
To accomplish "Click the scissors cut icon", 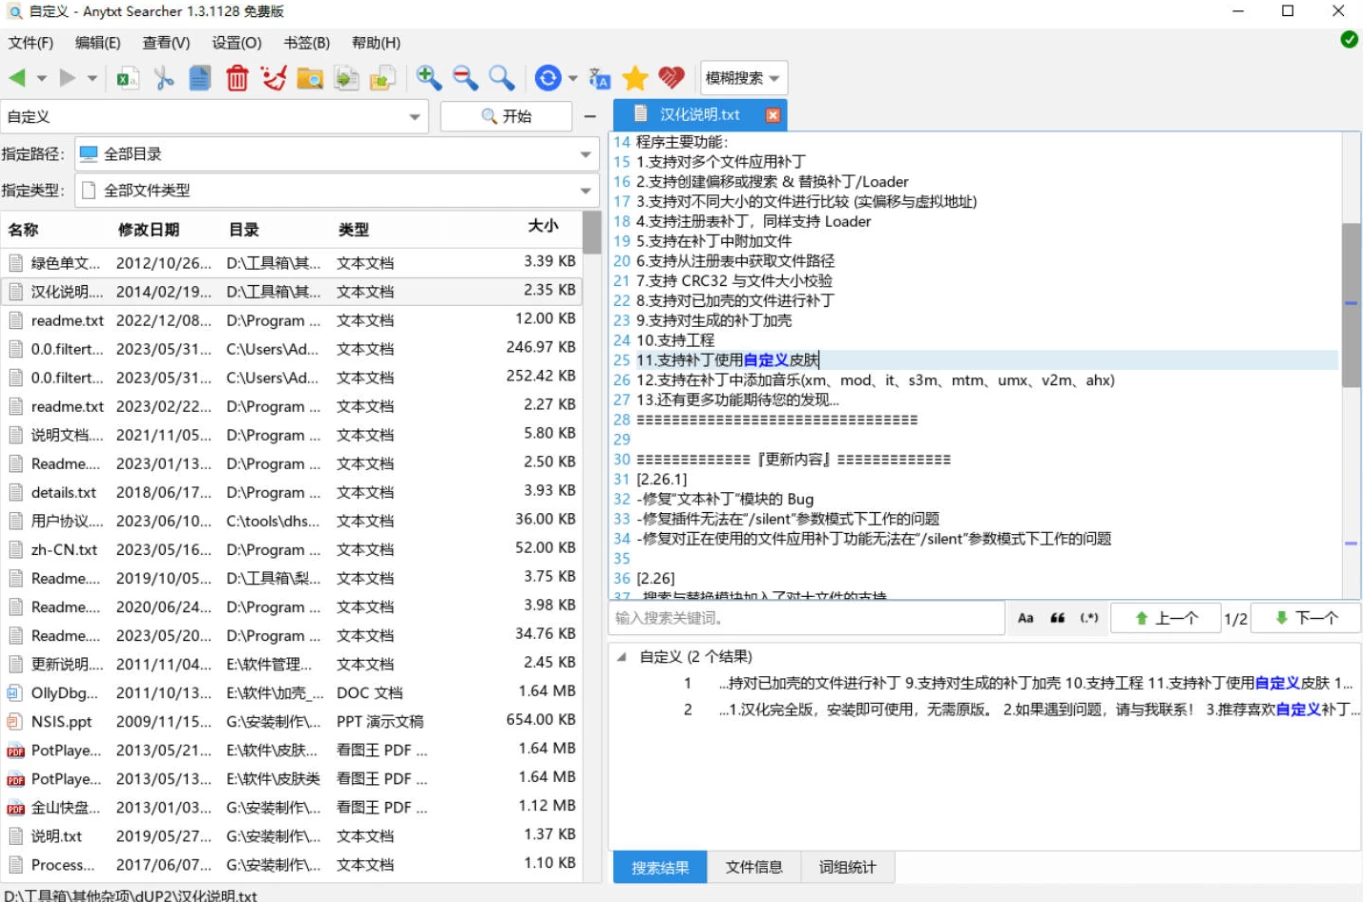I will pyautogui.click(x=164, y=78).
